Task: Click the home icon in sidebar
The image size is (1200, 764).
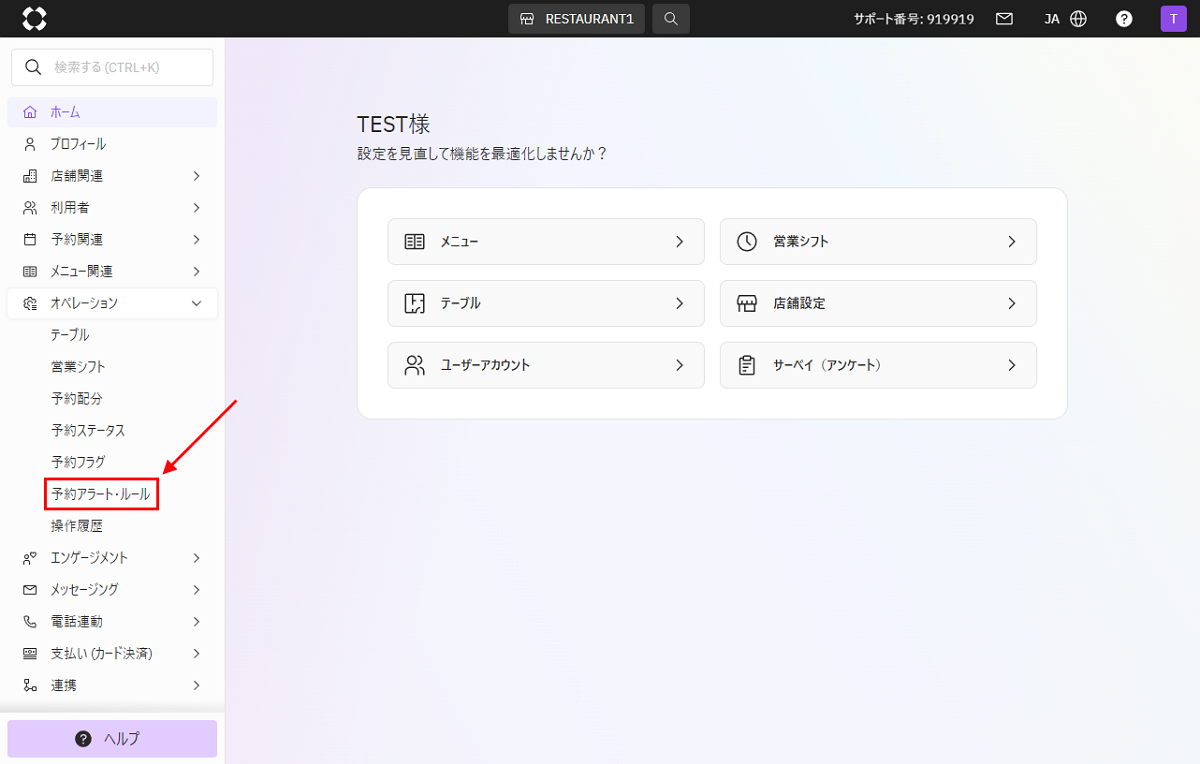Action: (x=30, y=112)
